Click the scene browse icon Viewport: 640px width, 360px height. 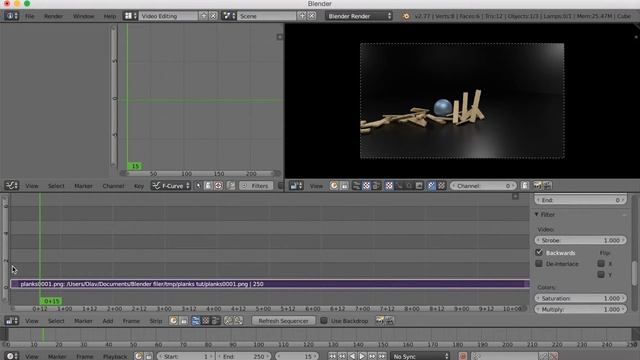(x=228, y=16)
